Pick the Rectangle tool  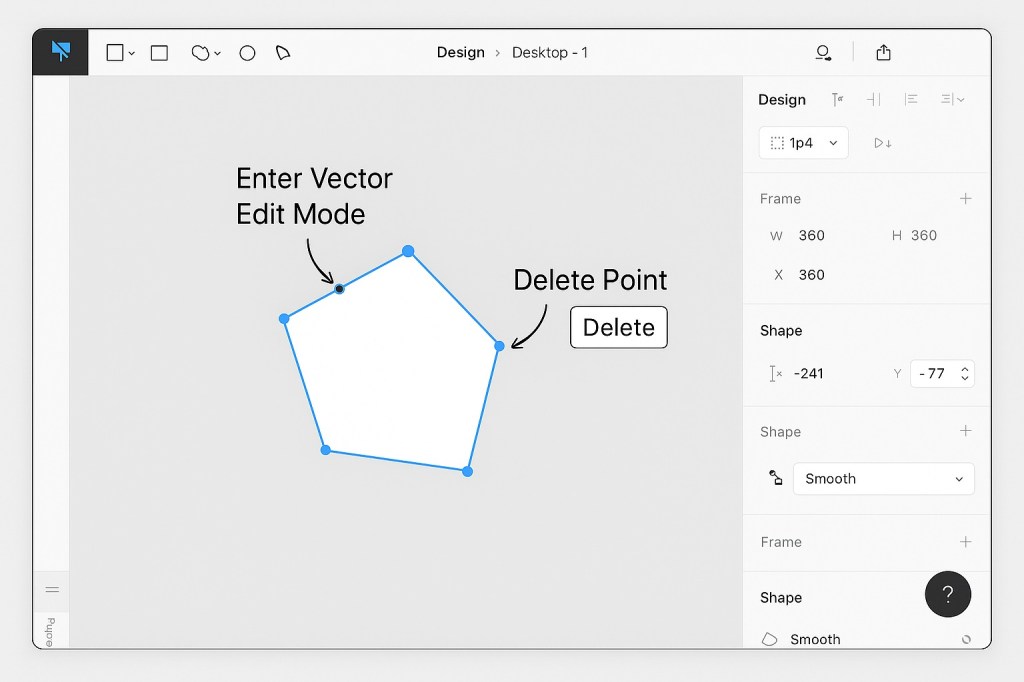point(158,52)
